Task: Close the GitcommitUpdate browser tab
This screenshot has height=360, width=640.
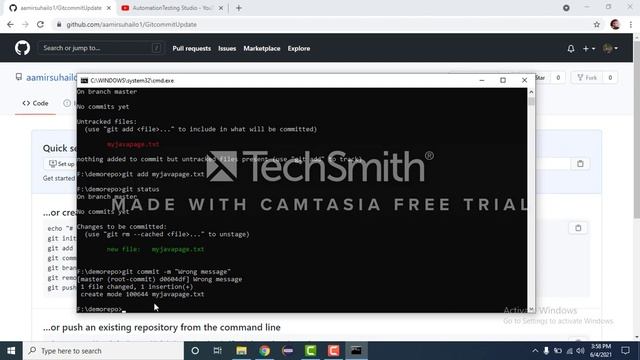Action: pyautogui.click(x=109, y=8)
